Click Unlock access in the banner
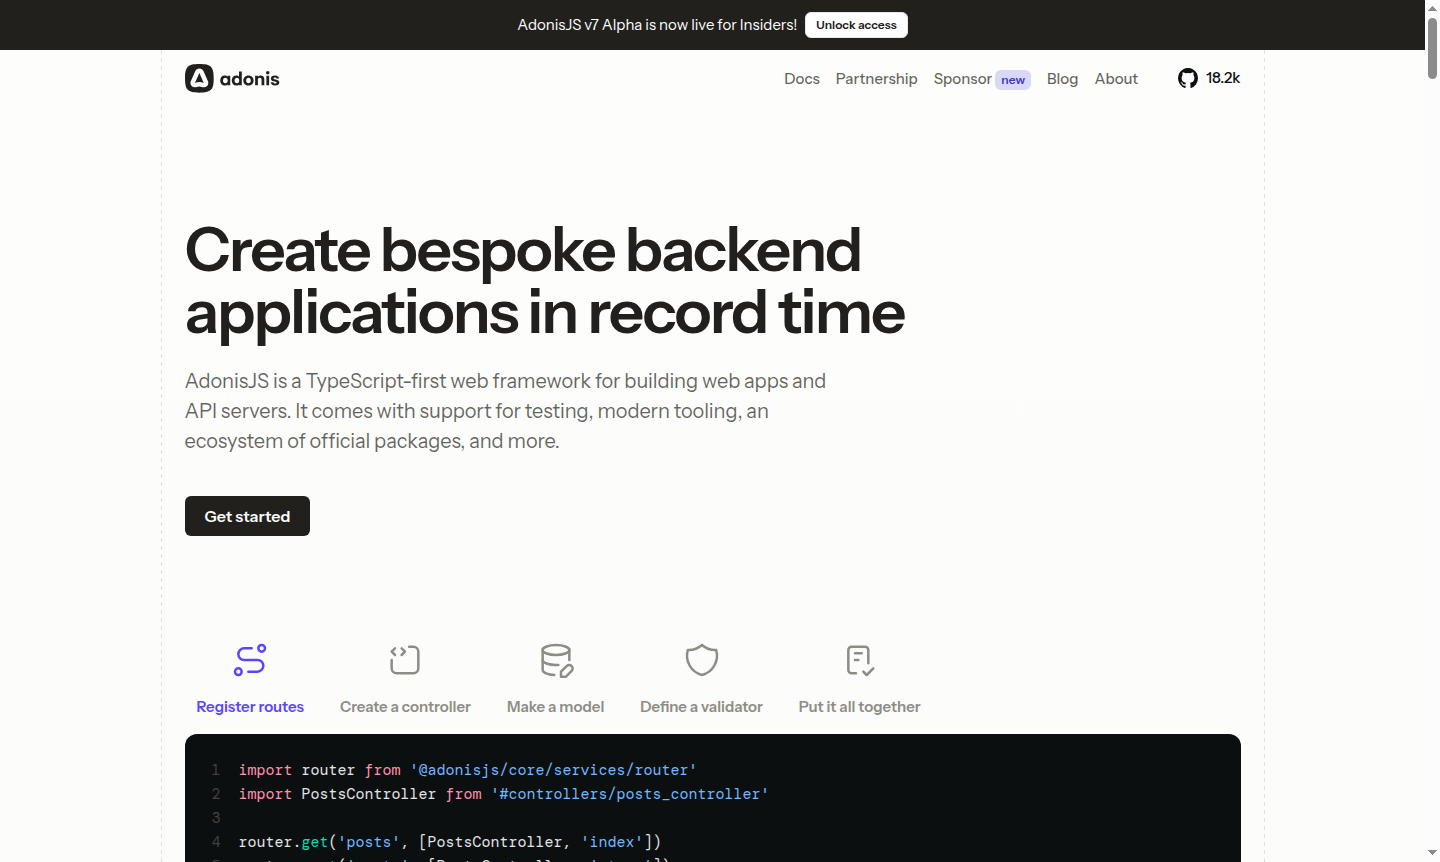This screenshot has width=1440, height=862. click(x=856, y=24)
